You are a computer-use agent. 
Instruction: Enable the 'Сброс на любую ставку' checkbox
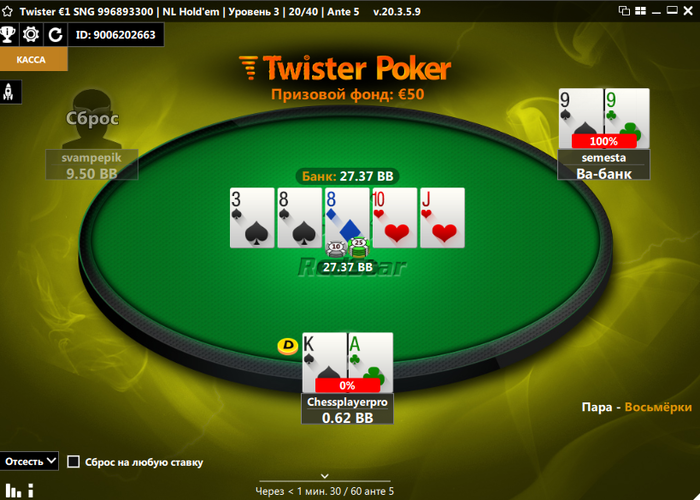[x=73, y=462]
